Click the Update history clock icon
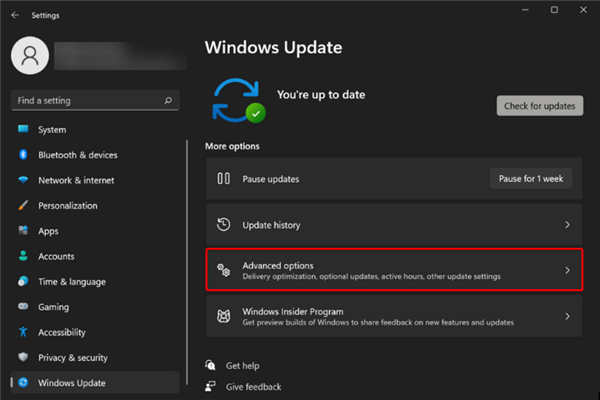Viewport: 600px width, 400px height. tap(223, 224)
